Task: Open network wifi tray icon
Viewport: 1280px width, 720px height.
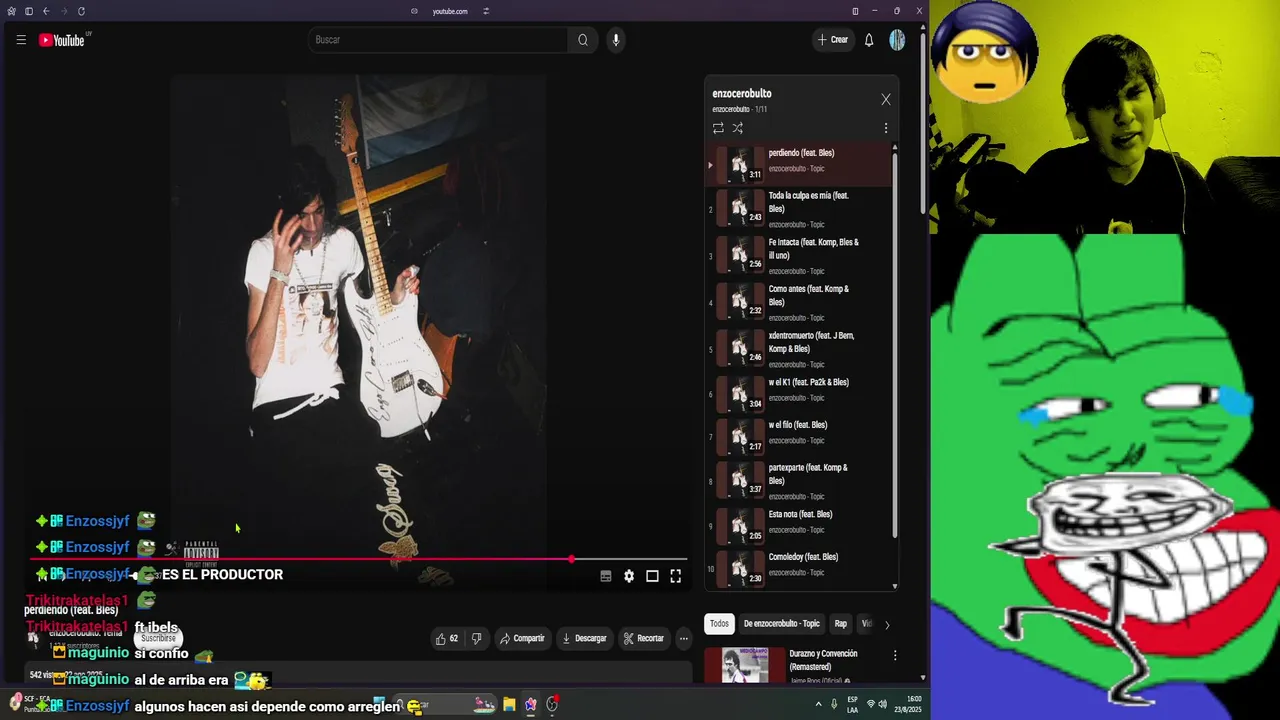Action: (x=870, y=705)
